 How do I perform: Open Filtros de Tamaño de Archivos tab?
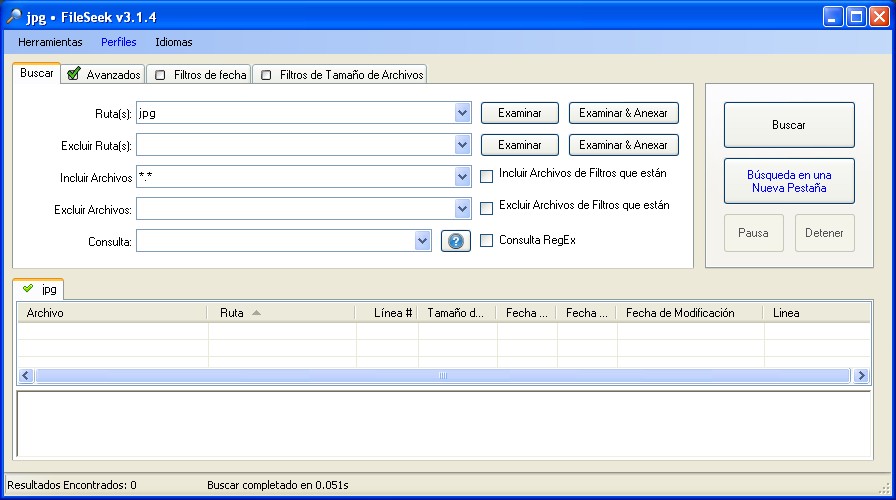tap(340, 74)
